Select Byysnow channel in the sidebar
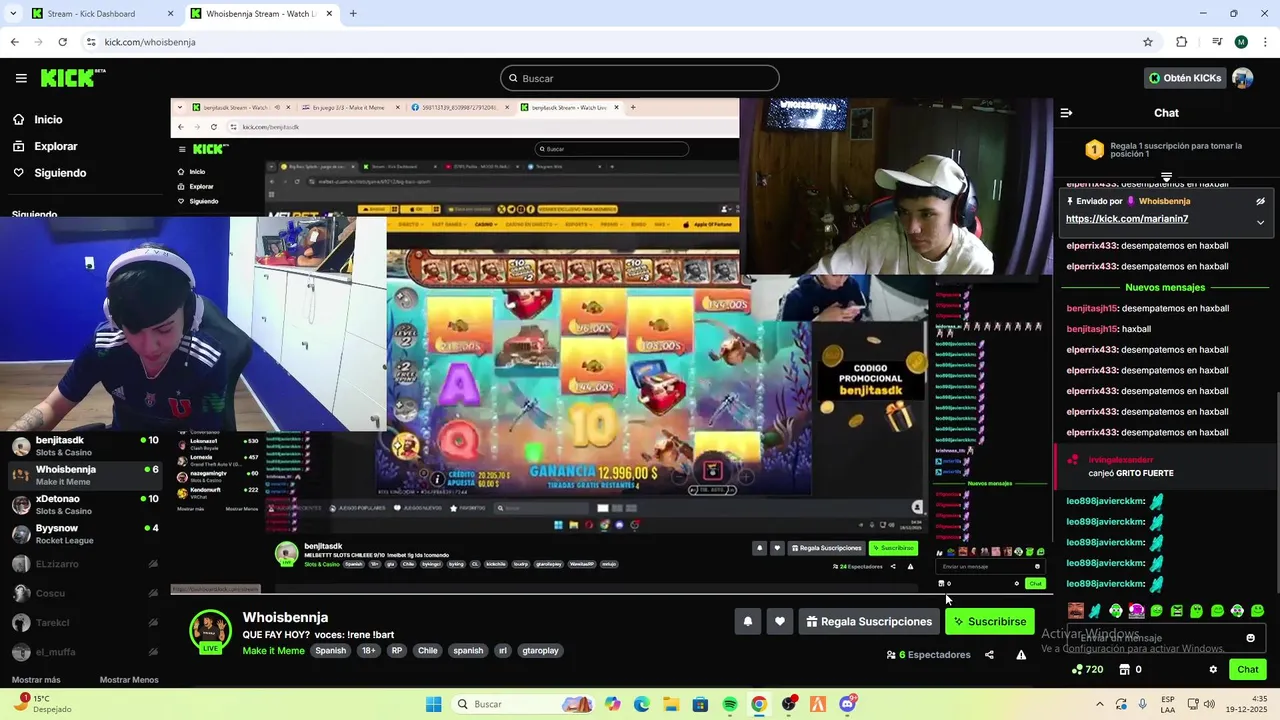 pos(85,534)
